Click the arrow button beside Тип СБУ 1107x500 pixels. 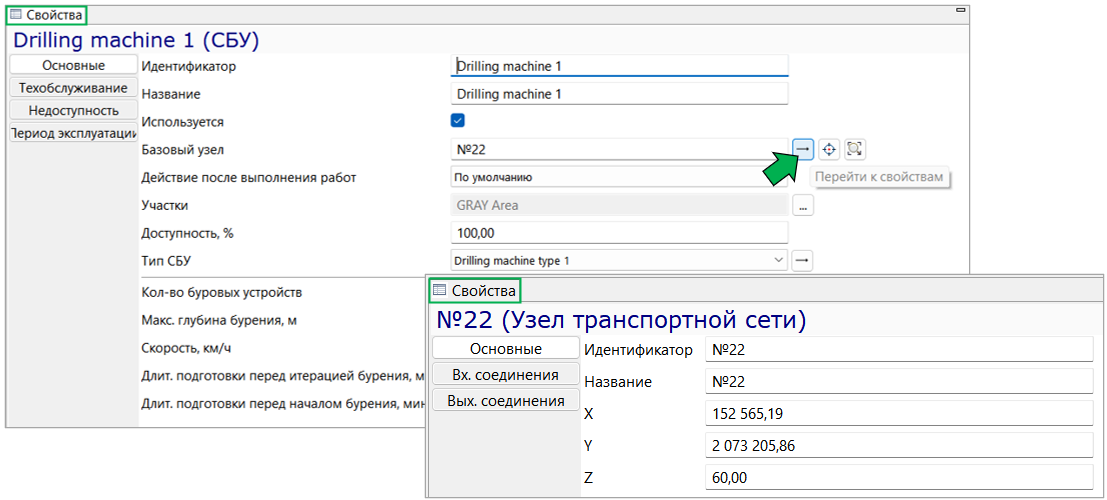click(802, 261)
